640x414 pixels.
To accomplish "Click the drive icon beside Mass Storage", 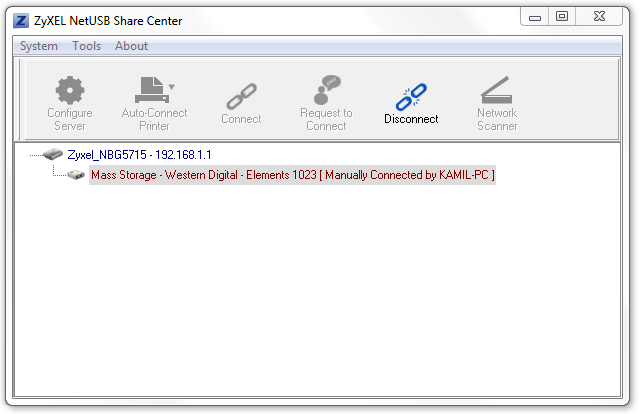I will (76, 175).
